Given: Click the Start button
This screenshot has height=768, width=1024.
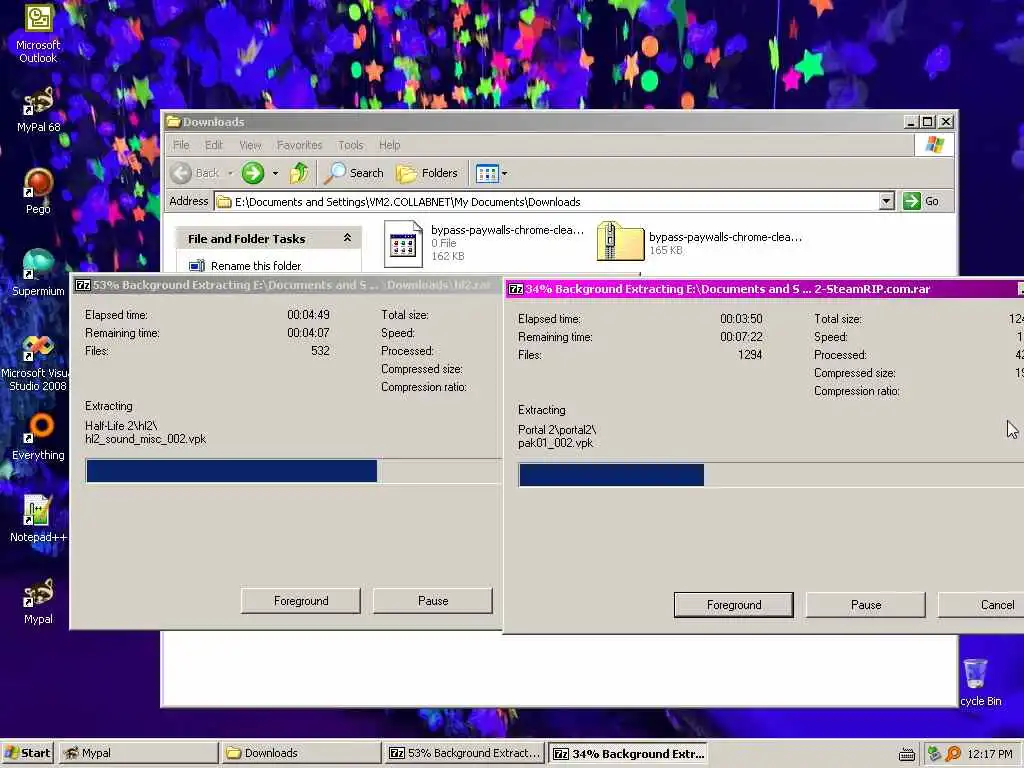Looking at the screenshot, I should (x=27, y=753).
